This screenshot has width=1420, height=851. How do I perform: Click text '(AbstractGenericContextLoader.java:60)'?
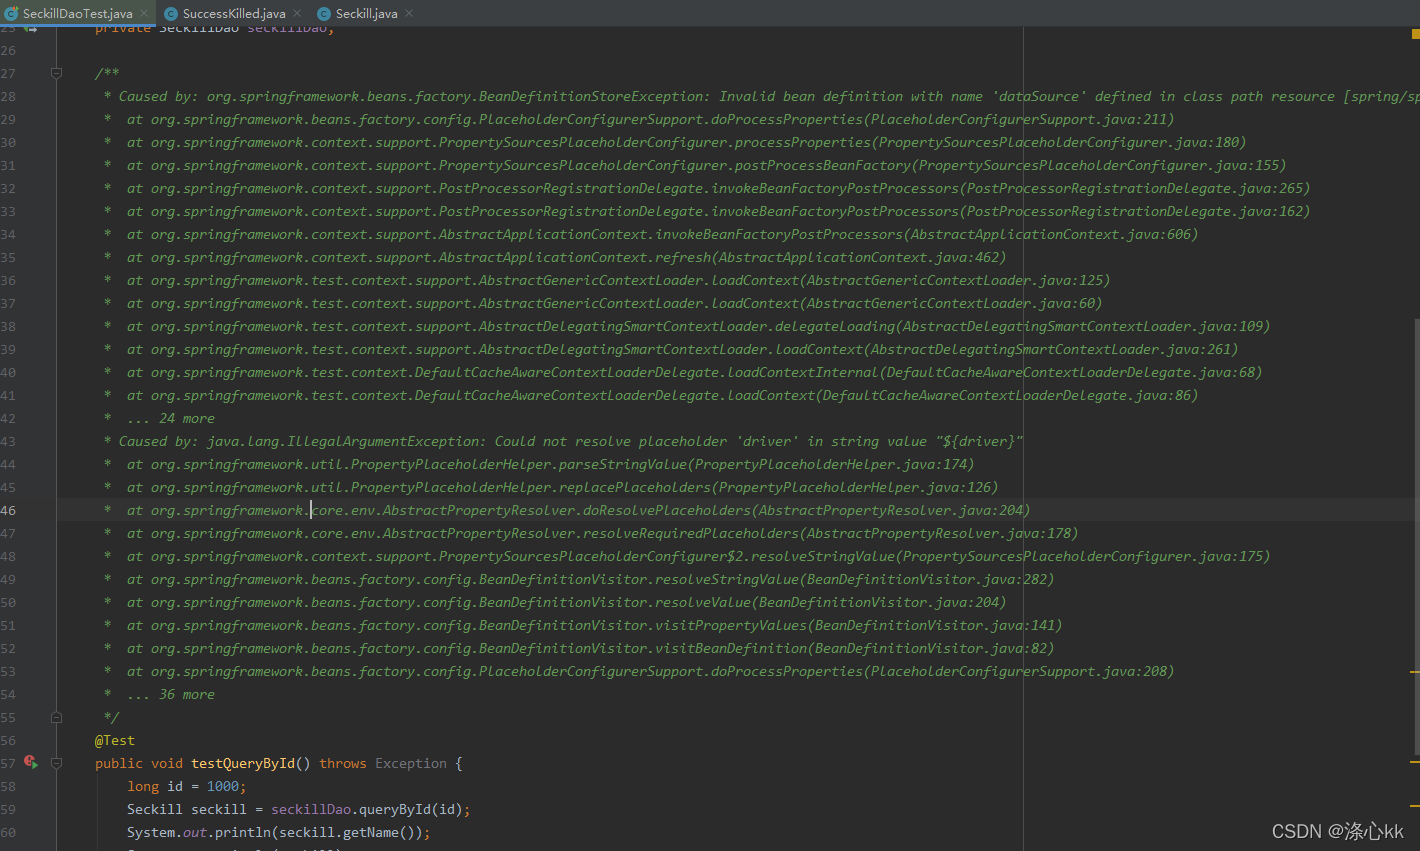tap(951, 303)
